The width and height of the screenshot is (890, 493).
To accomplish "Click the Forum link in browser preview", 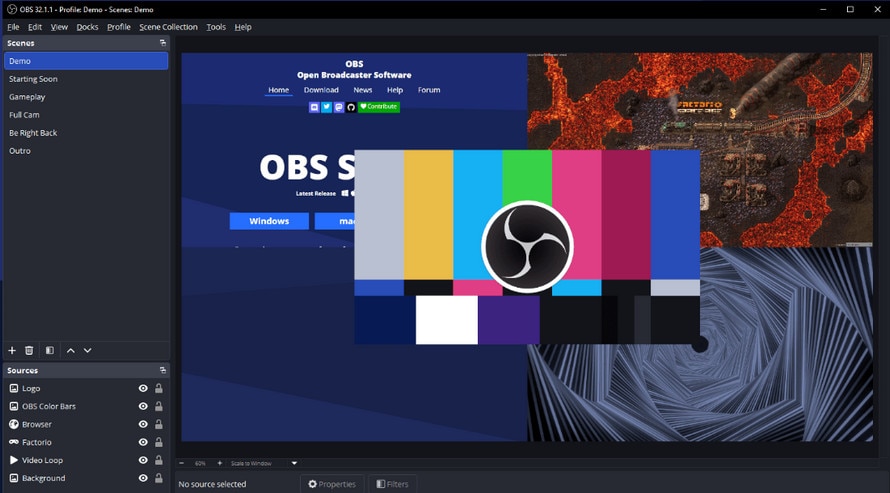I will coord(429,90).
